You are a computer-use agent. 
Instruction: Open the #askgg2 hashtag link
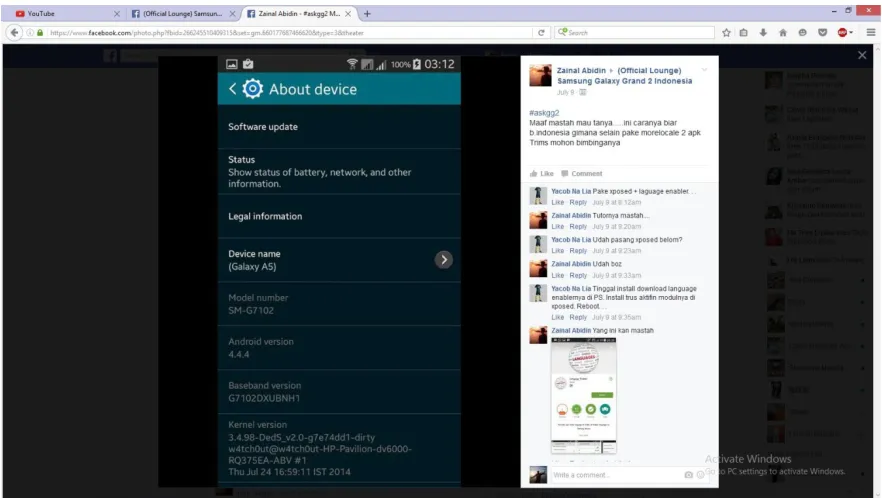click(544, 113)
